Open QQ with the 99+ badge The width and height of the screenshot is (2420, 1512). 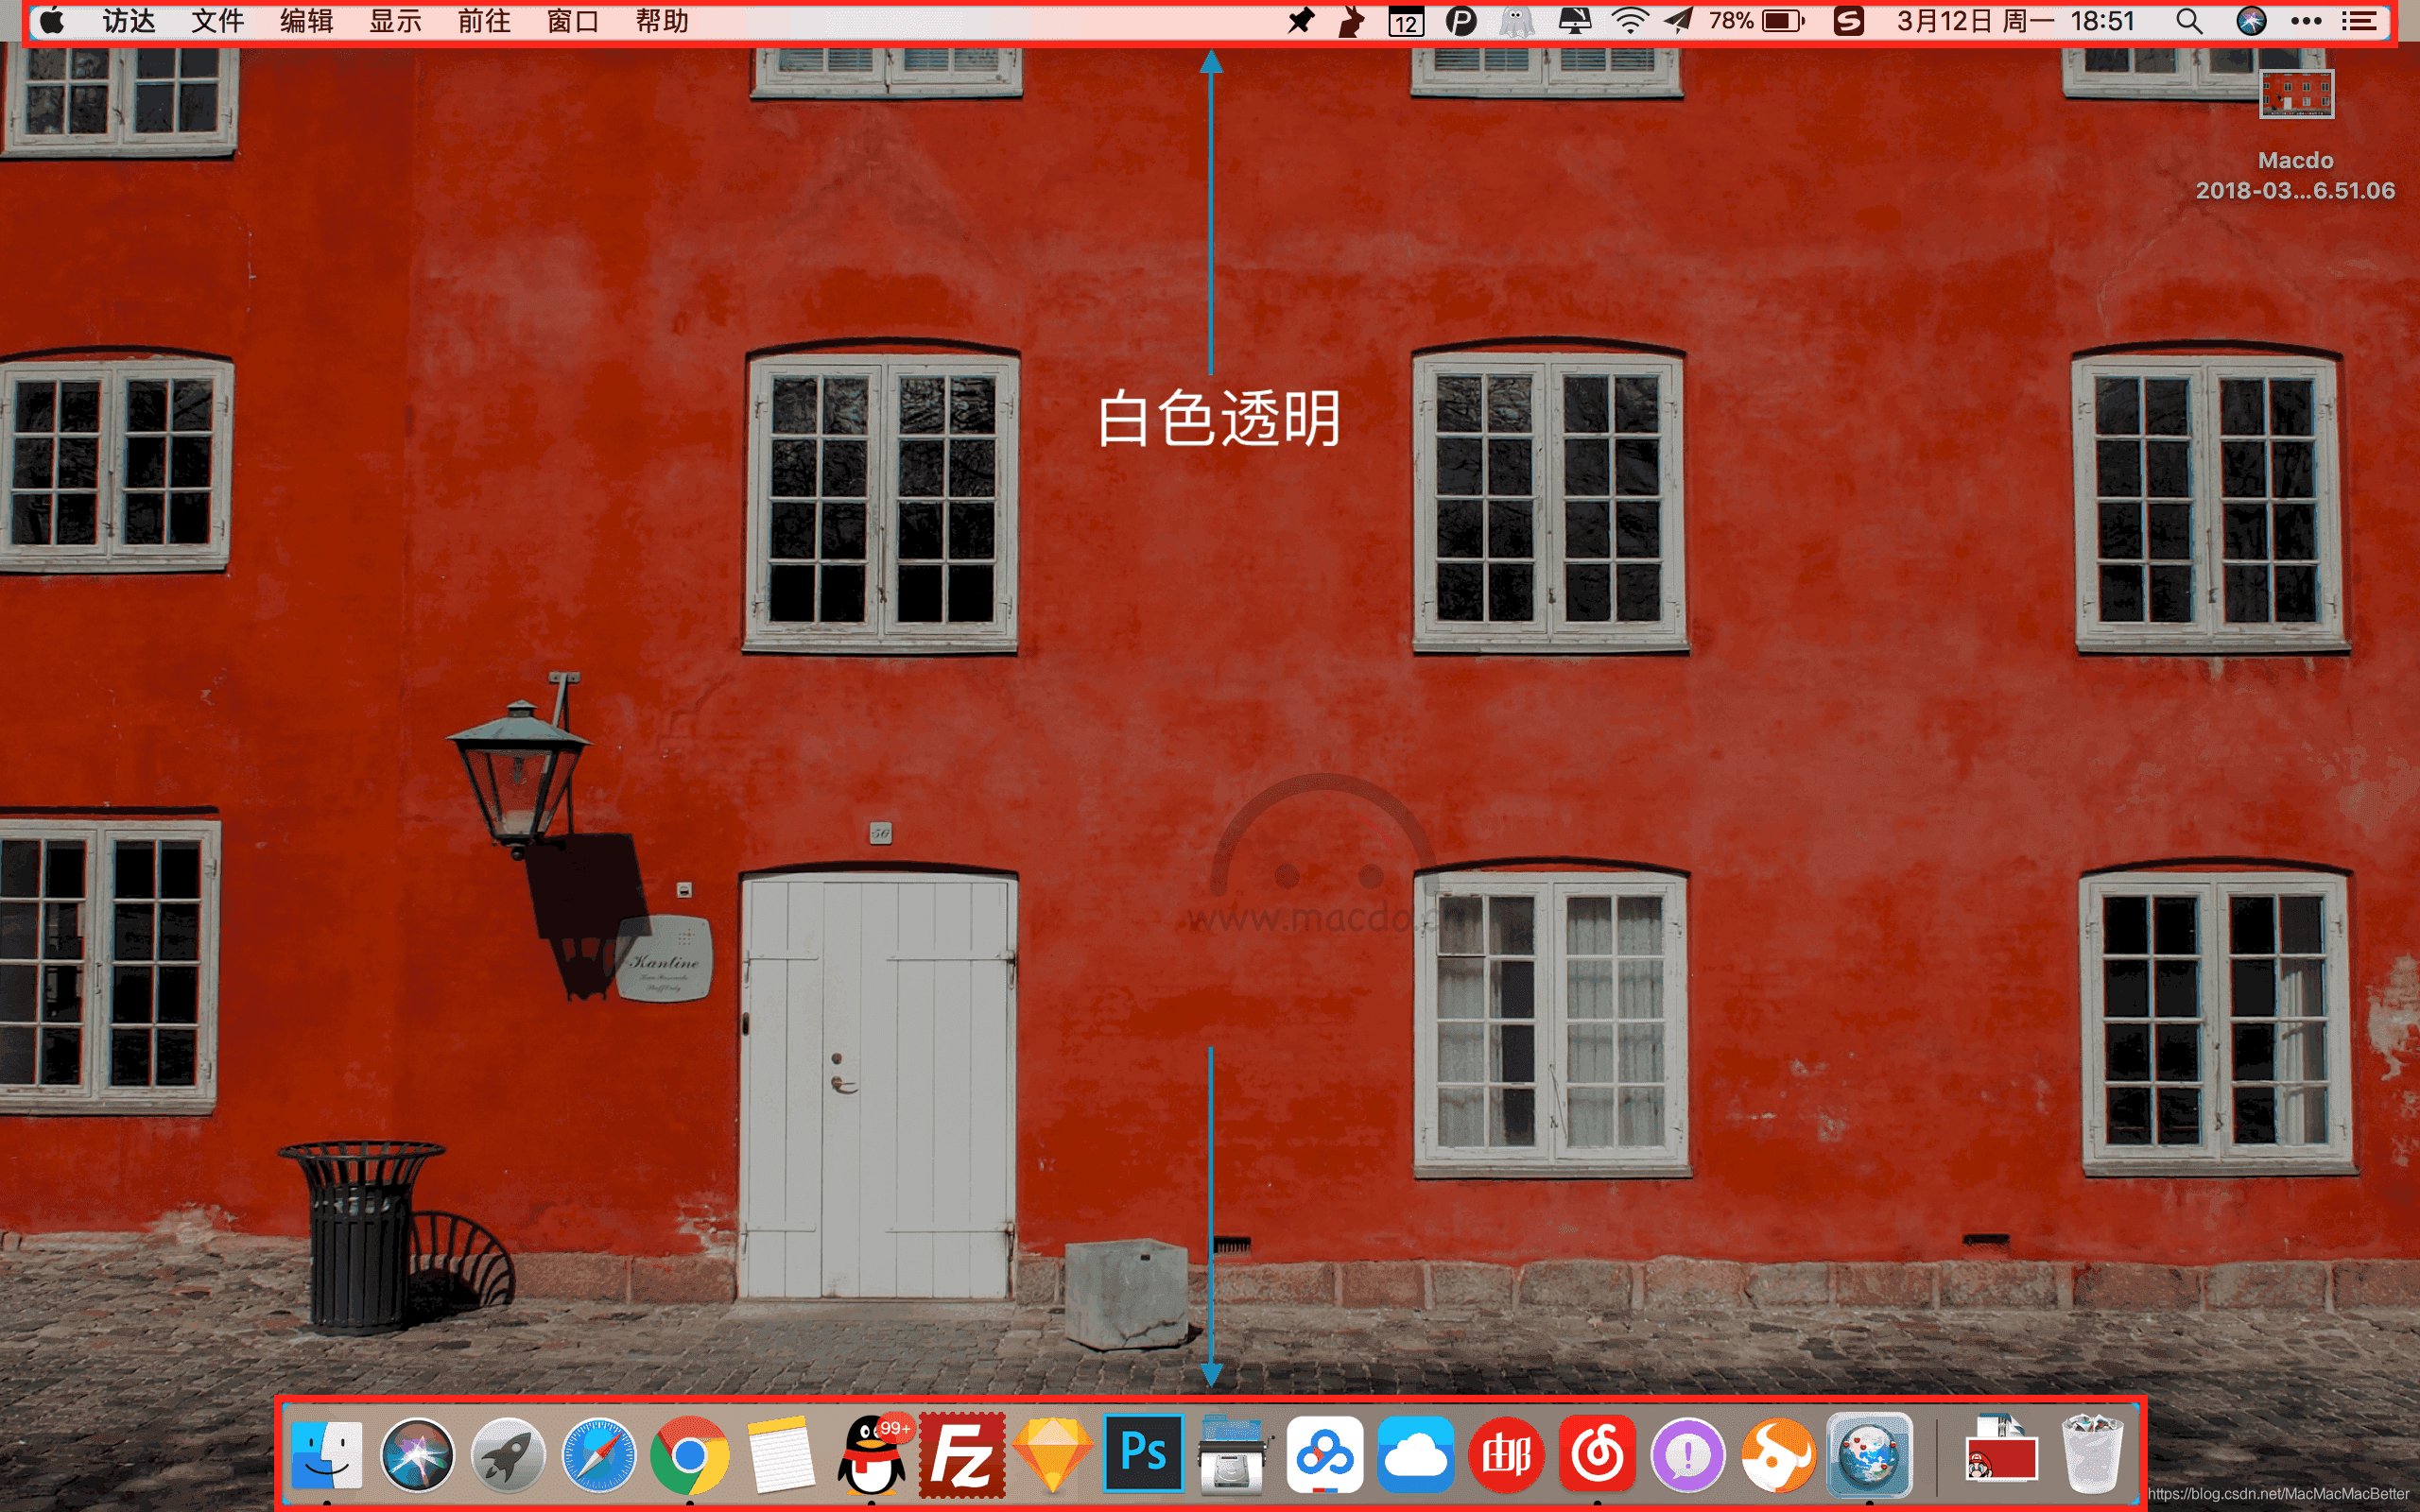[871, 1455]
